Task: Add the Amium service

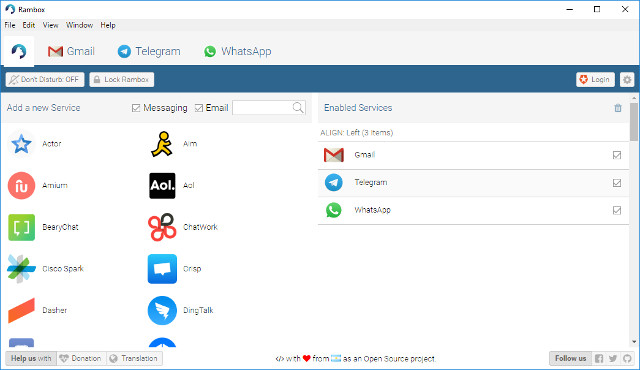Action: [x=21, y=185]
